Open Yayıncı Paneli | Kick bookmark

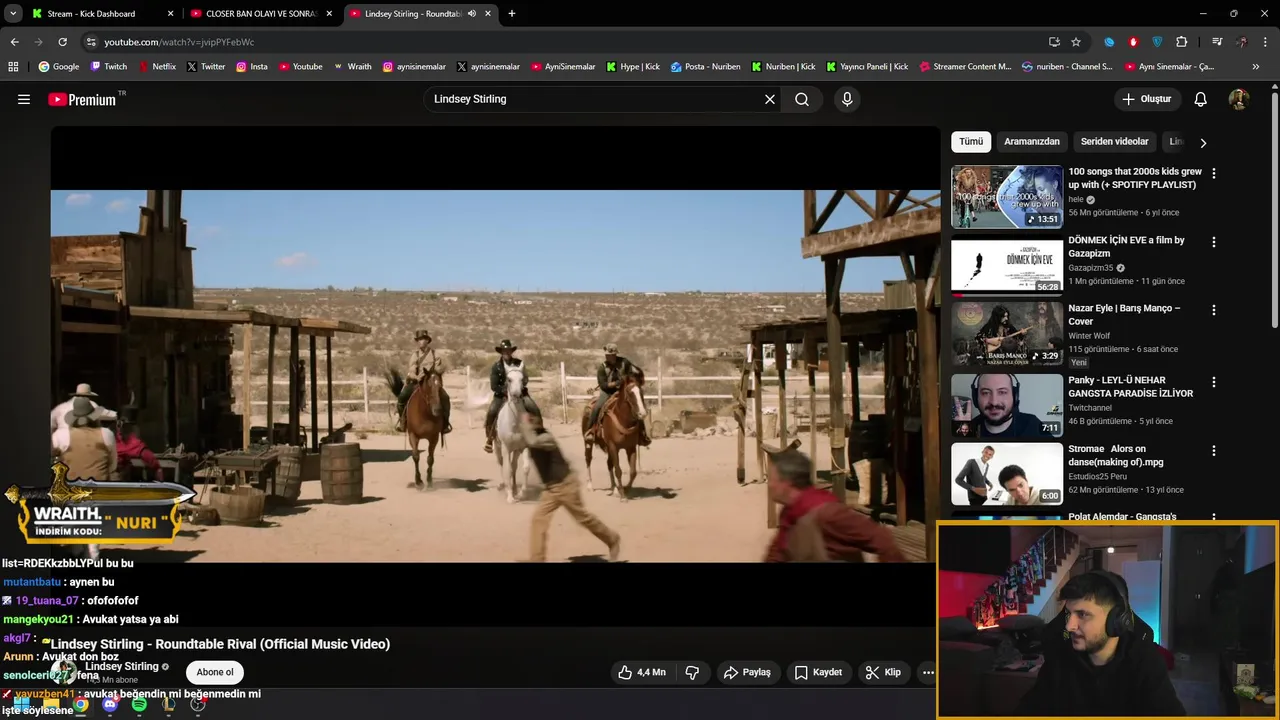point(866,67)
